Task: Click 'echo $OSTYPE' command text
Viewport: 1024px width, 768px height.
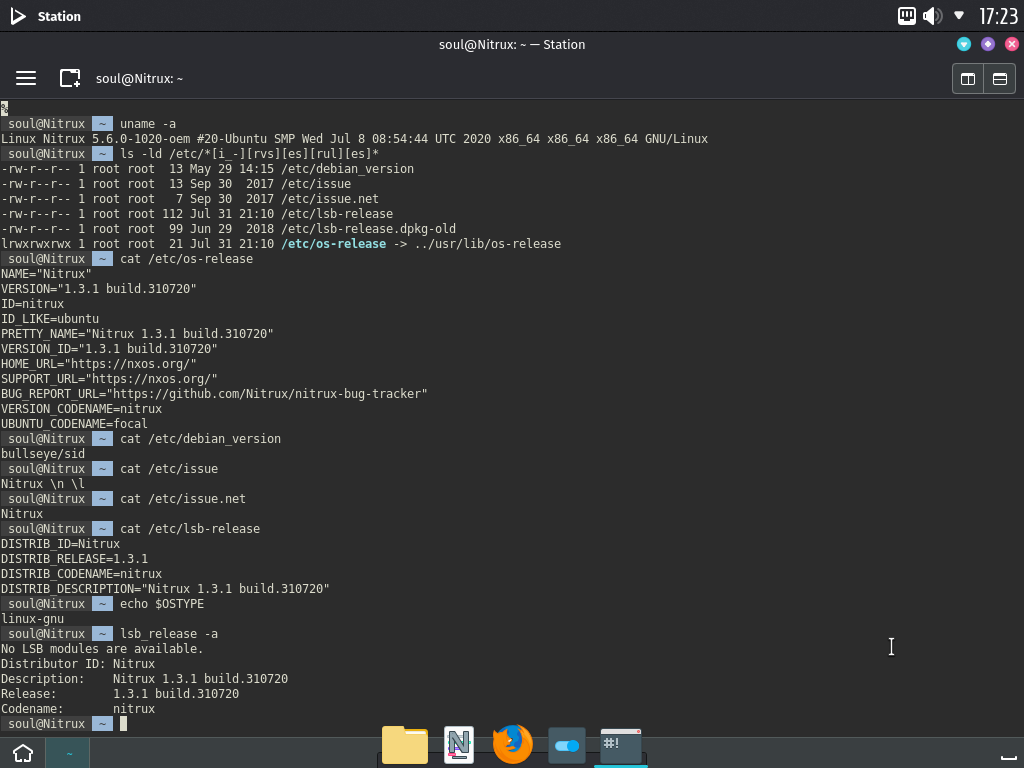Action: [162, 604]
